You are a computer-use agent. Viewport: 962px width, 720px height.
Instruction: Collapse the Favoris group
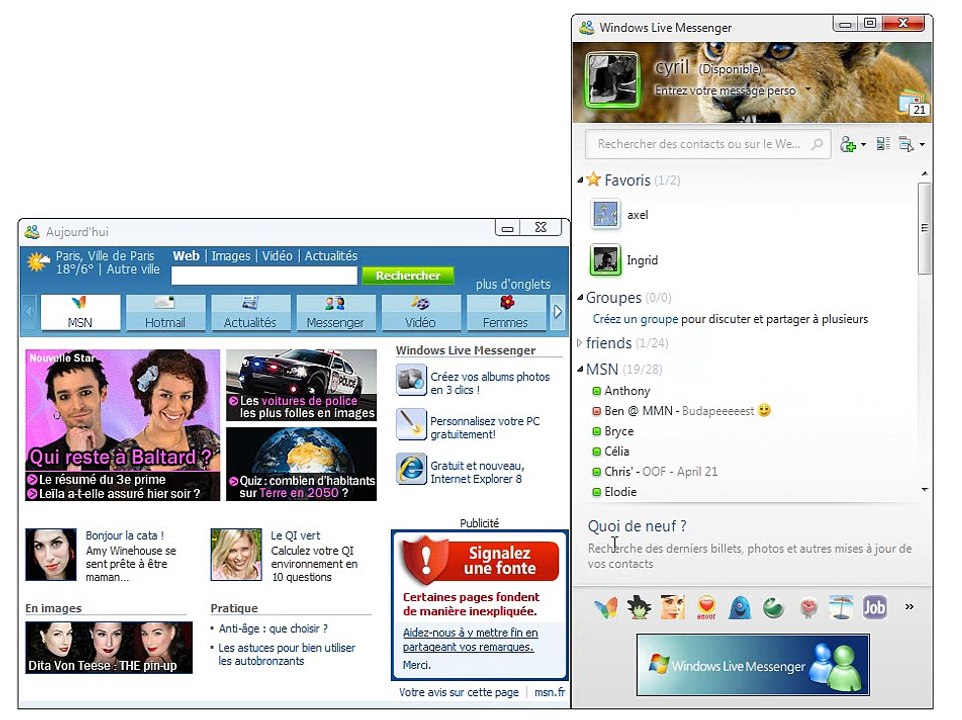pos(580,180)
